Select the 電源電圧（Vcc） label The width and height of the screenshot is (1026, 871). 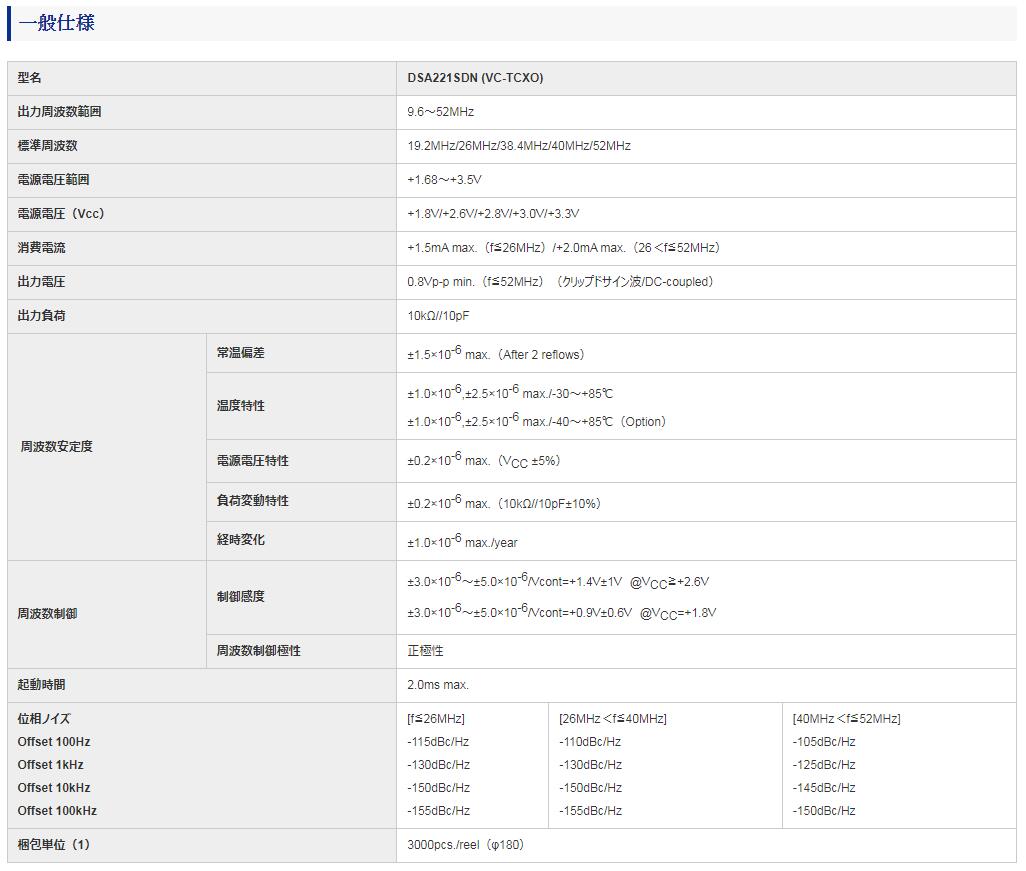(x=61, y=214)
